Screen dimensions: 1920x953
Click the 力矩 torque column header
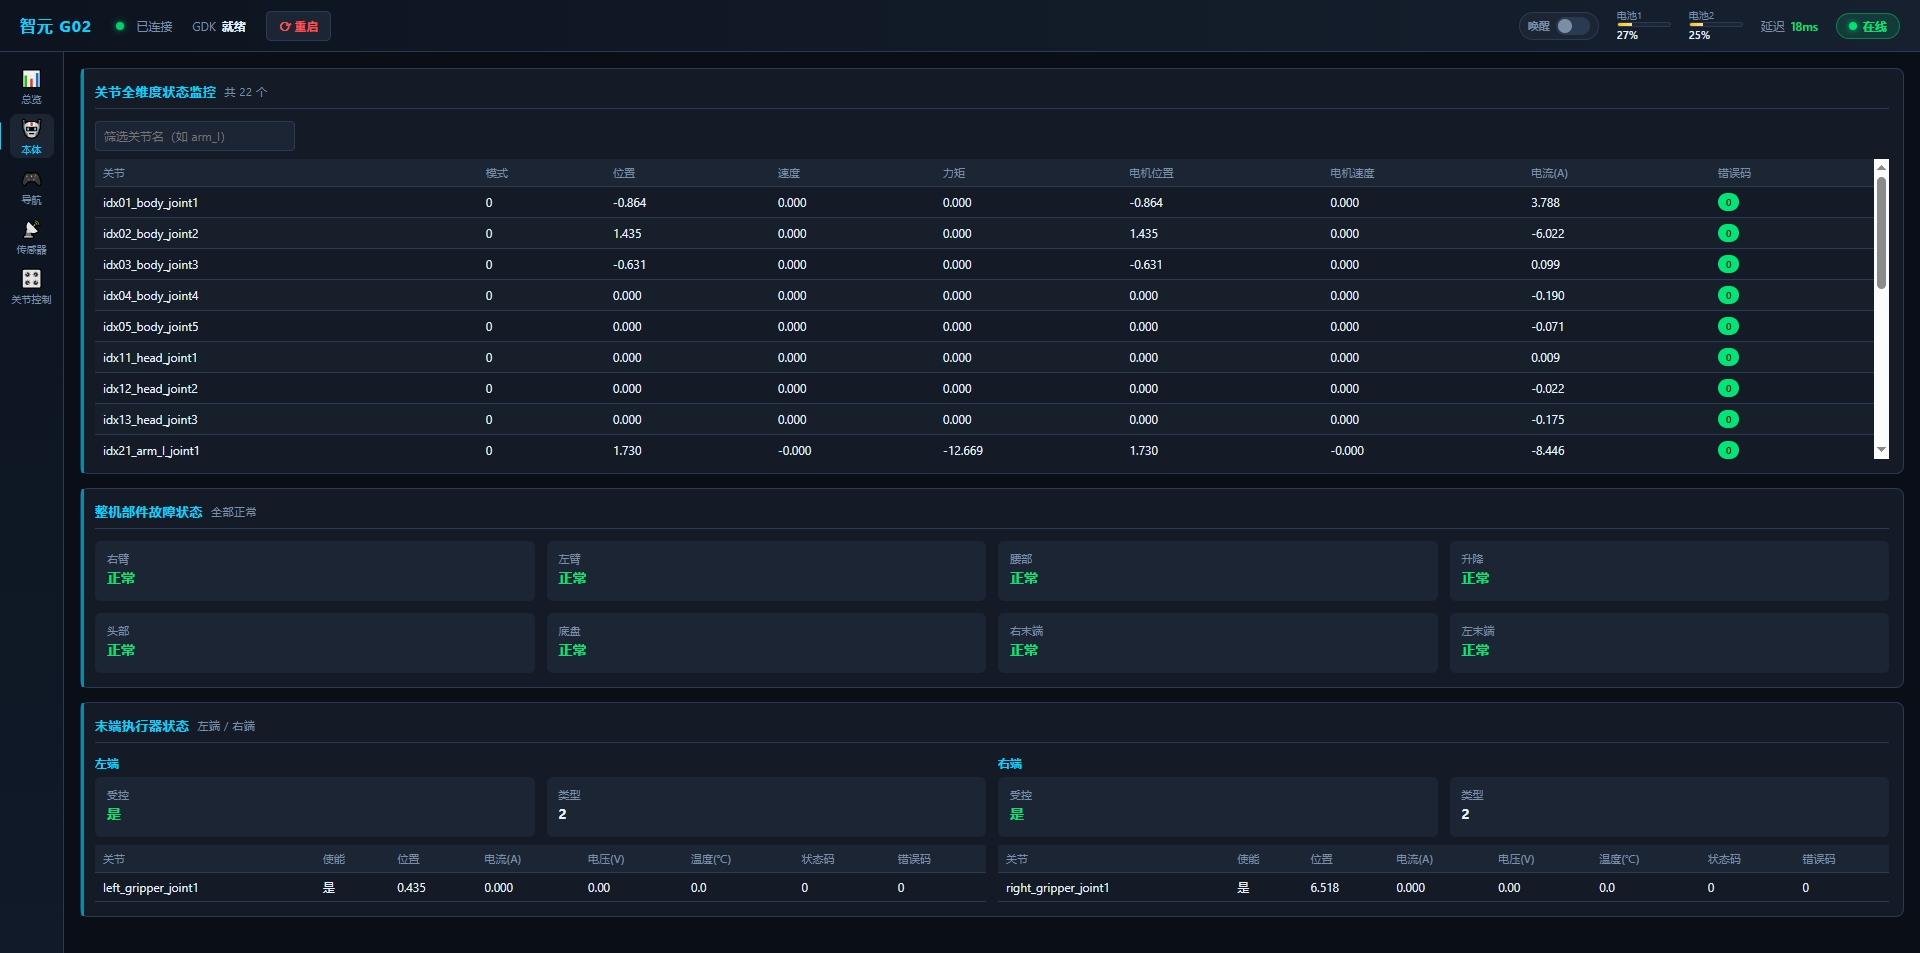click(x=954, y=173)
